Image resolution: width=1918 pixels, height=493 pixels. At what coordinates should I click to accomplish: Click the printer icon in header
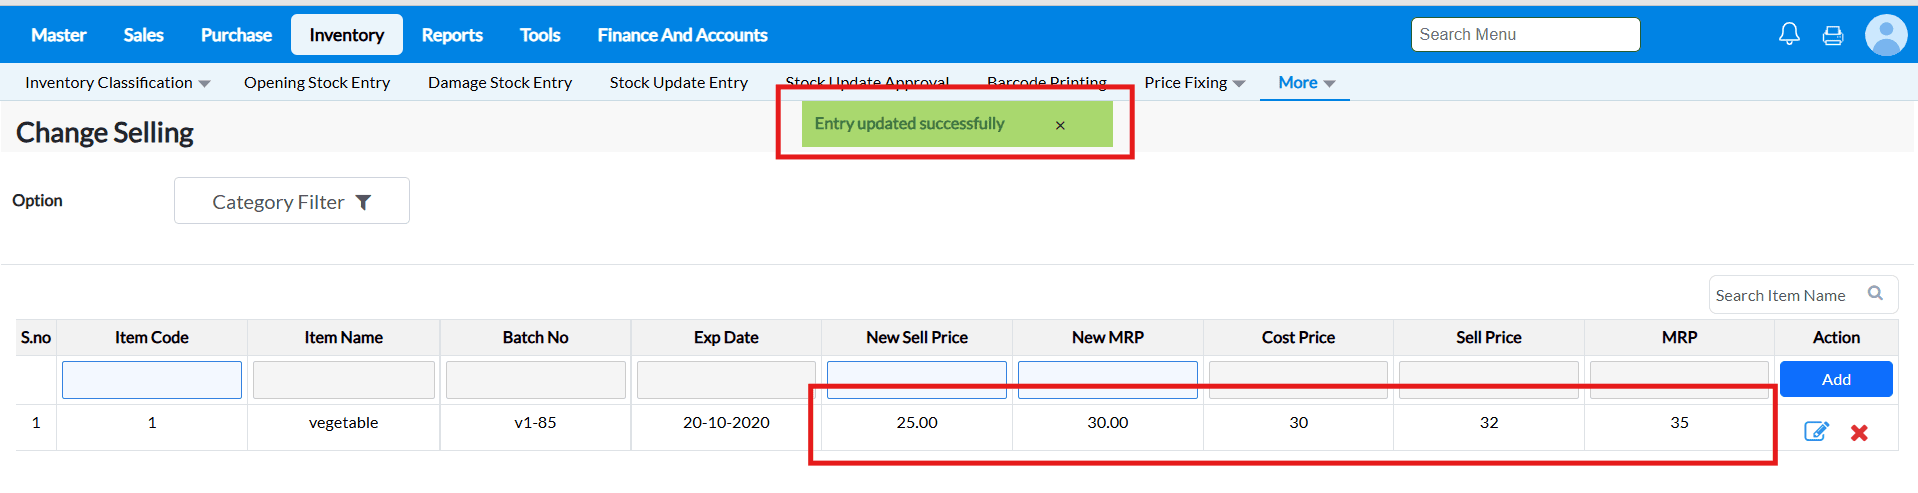coord(1833,36)
